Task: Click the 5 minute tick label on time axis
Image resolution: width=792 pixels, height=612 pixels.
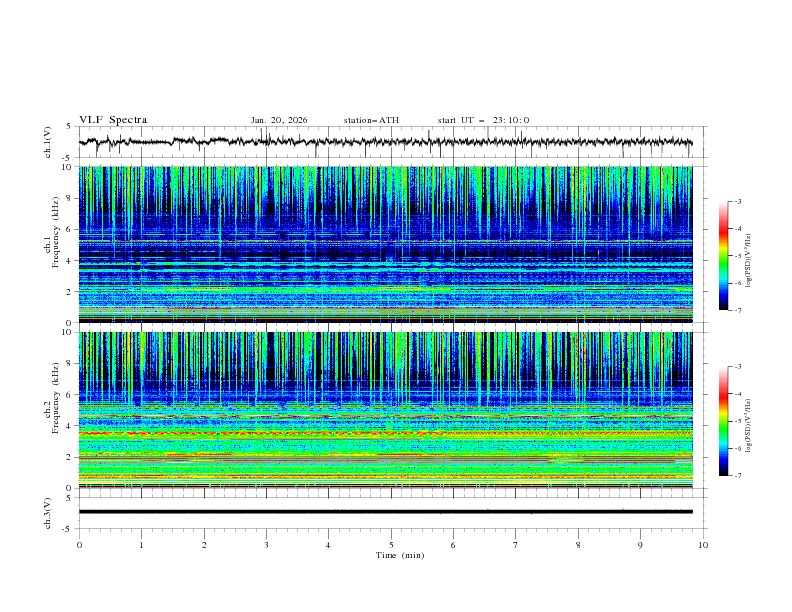Action: point(391,545)
